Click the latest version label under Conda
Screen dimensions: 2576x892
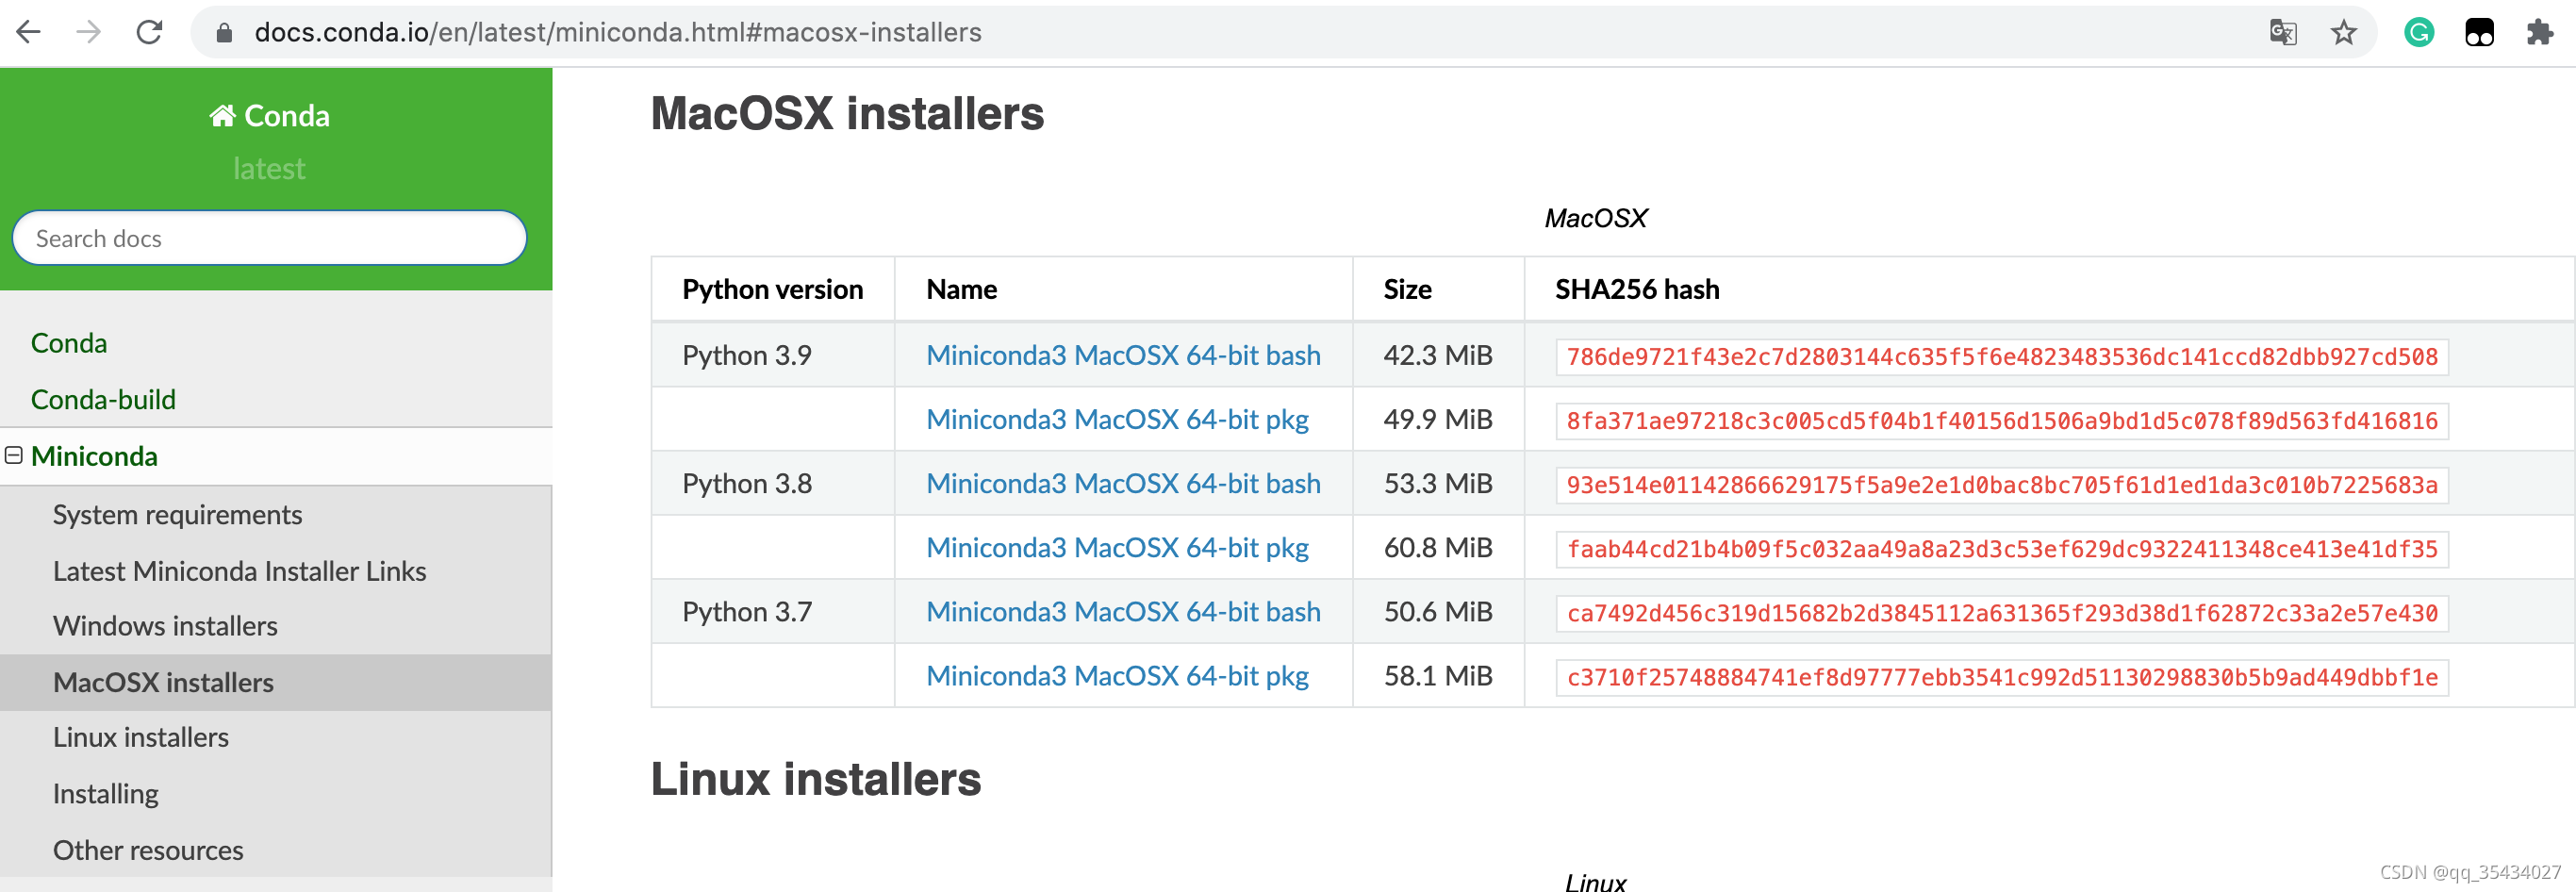pos(269,169)
